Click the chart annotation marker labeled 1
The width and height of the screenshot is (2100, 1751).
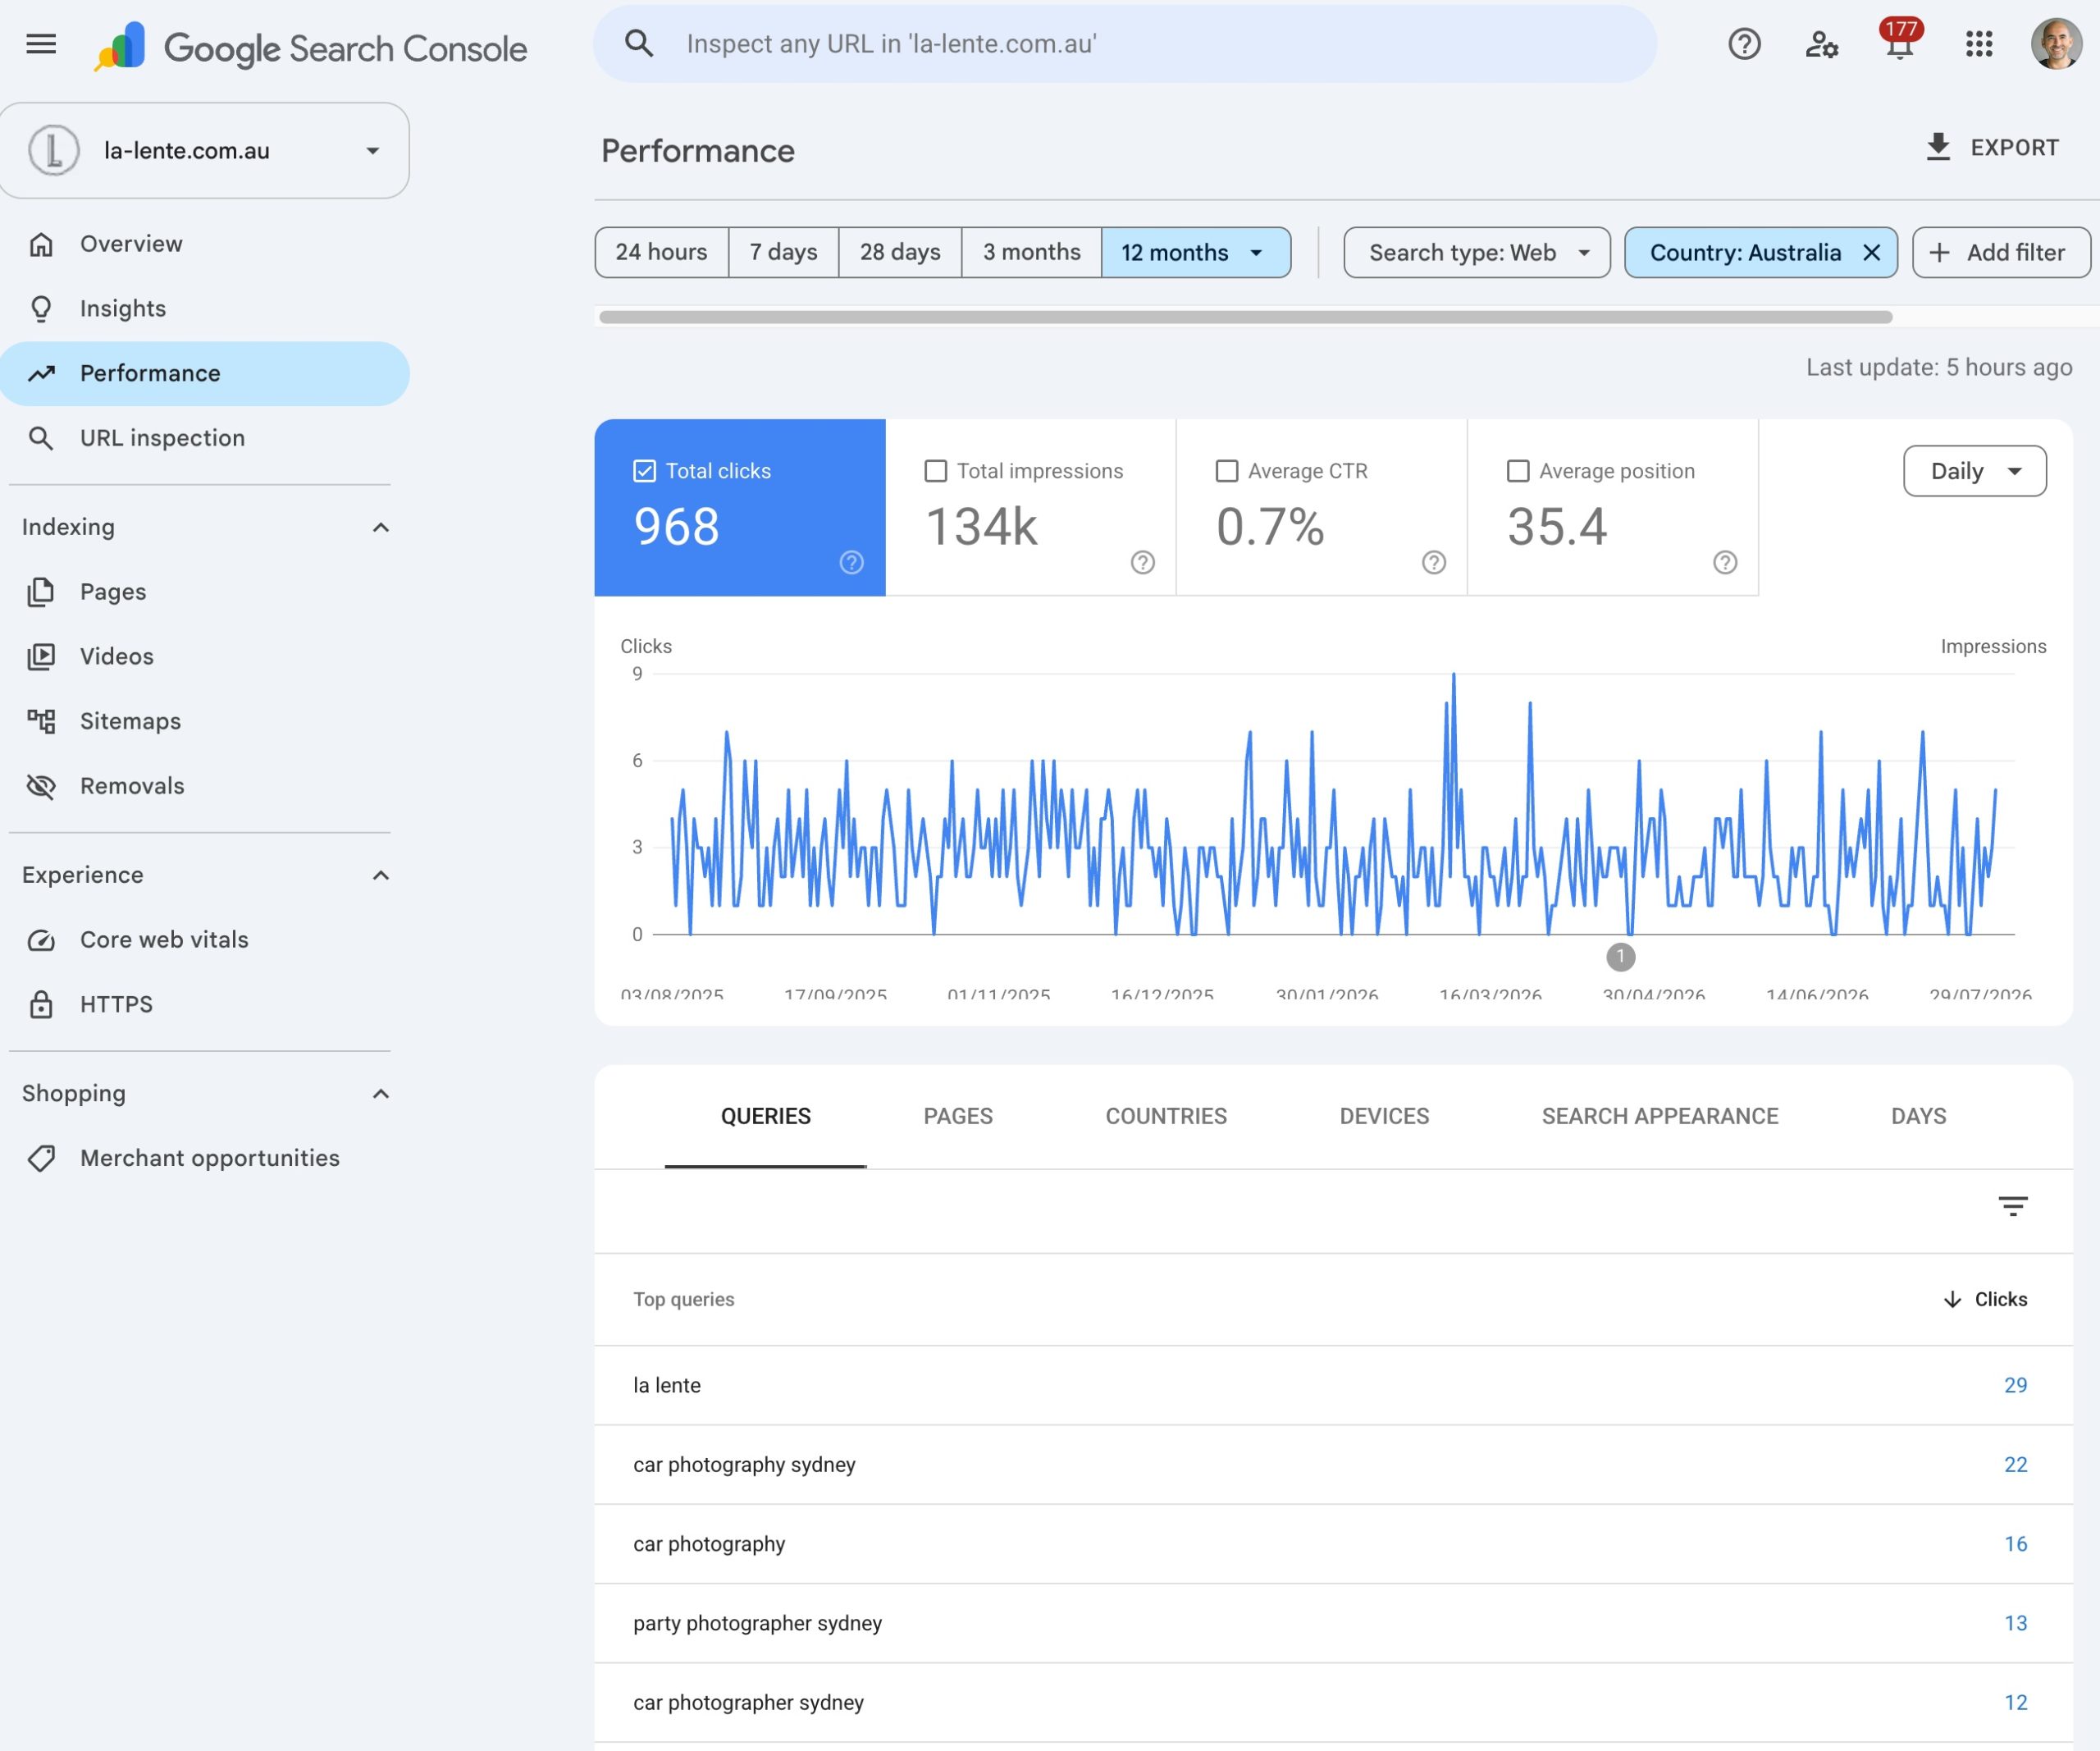tap(1620, 957)
